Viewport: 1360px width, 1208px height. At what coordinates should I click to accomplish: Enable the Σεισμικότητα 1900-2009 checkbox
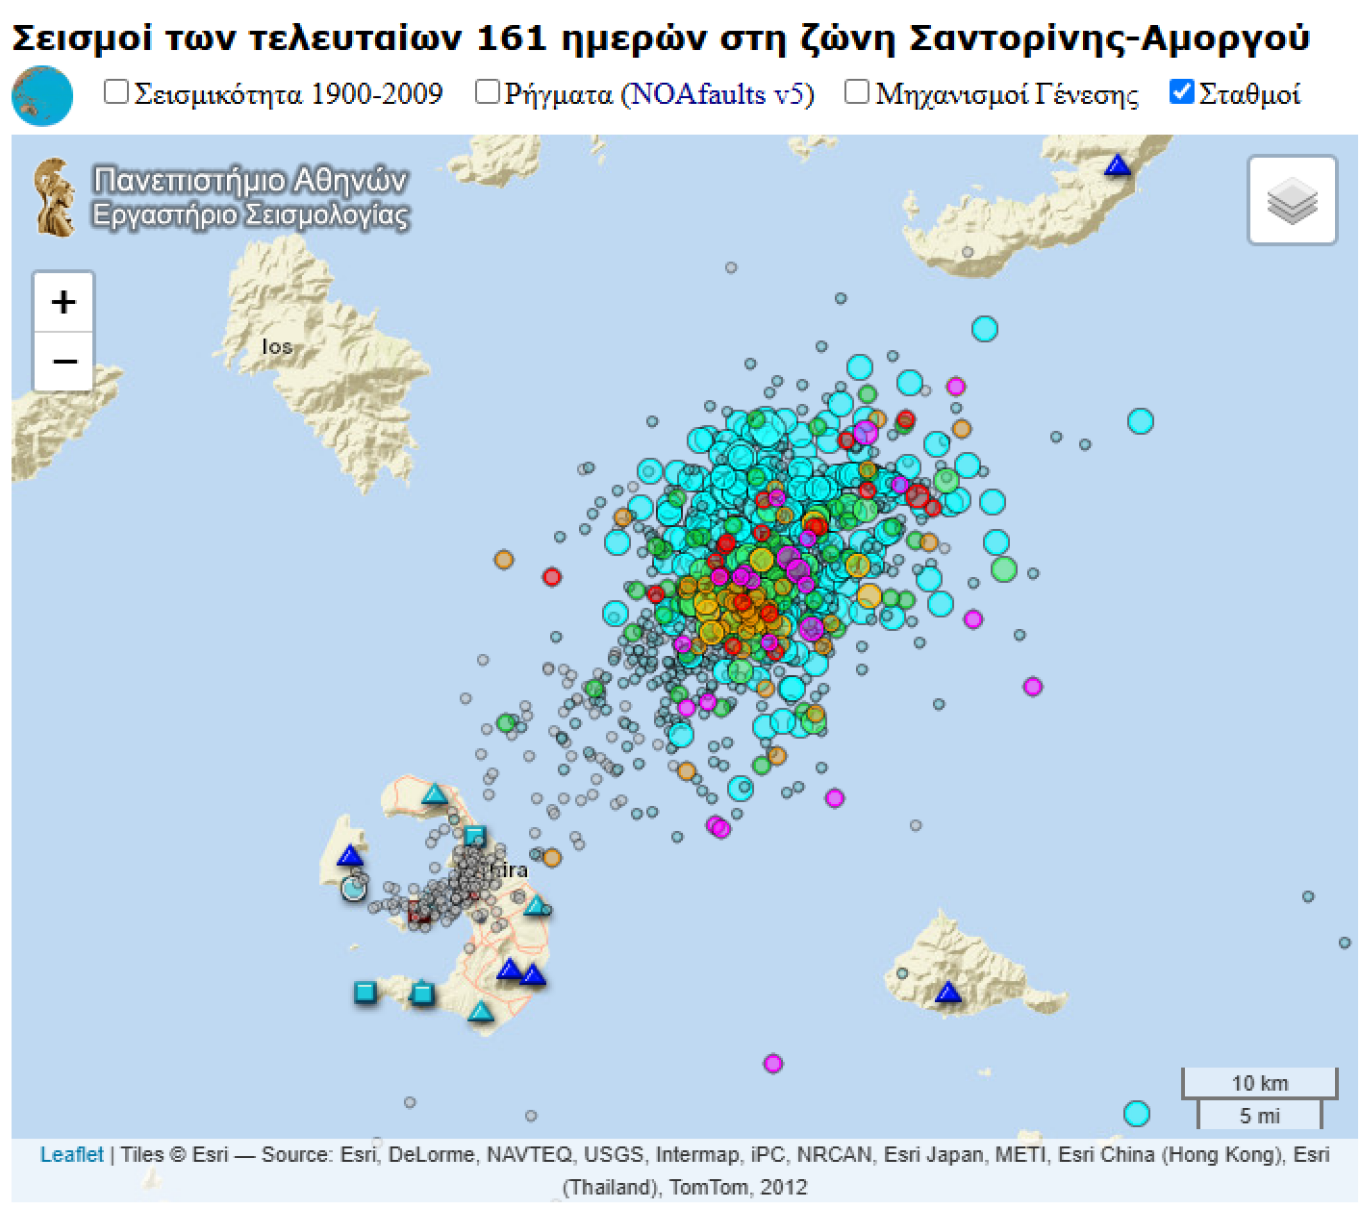coord(117,93)
